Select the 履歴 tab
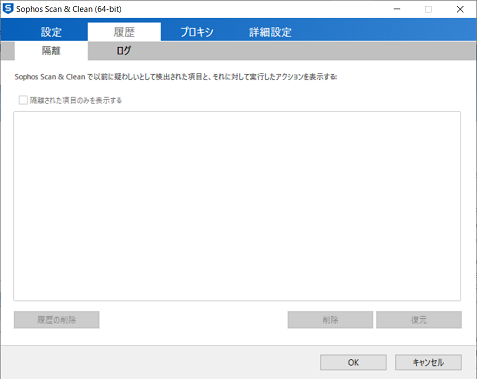This screenshot has width=477, height=379. (x=124, y=32)
